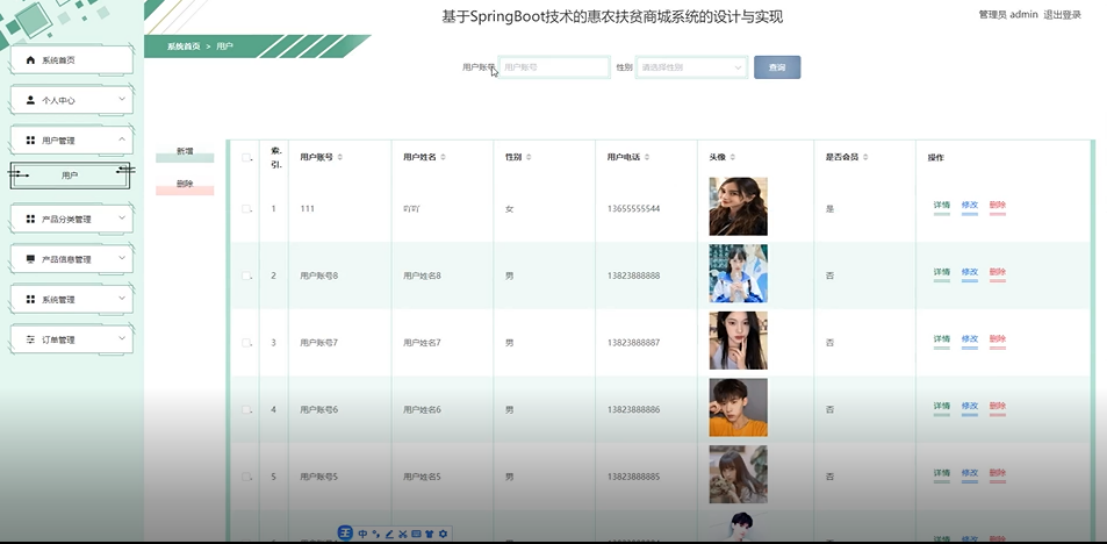Collapse 用户管理 menu chevron
Viewport: 1108px width, 544px height.
coord(122,140)
